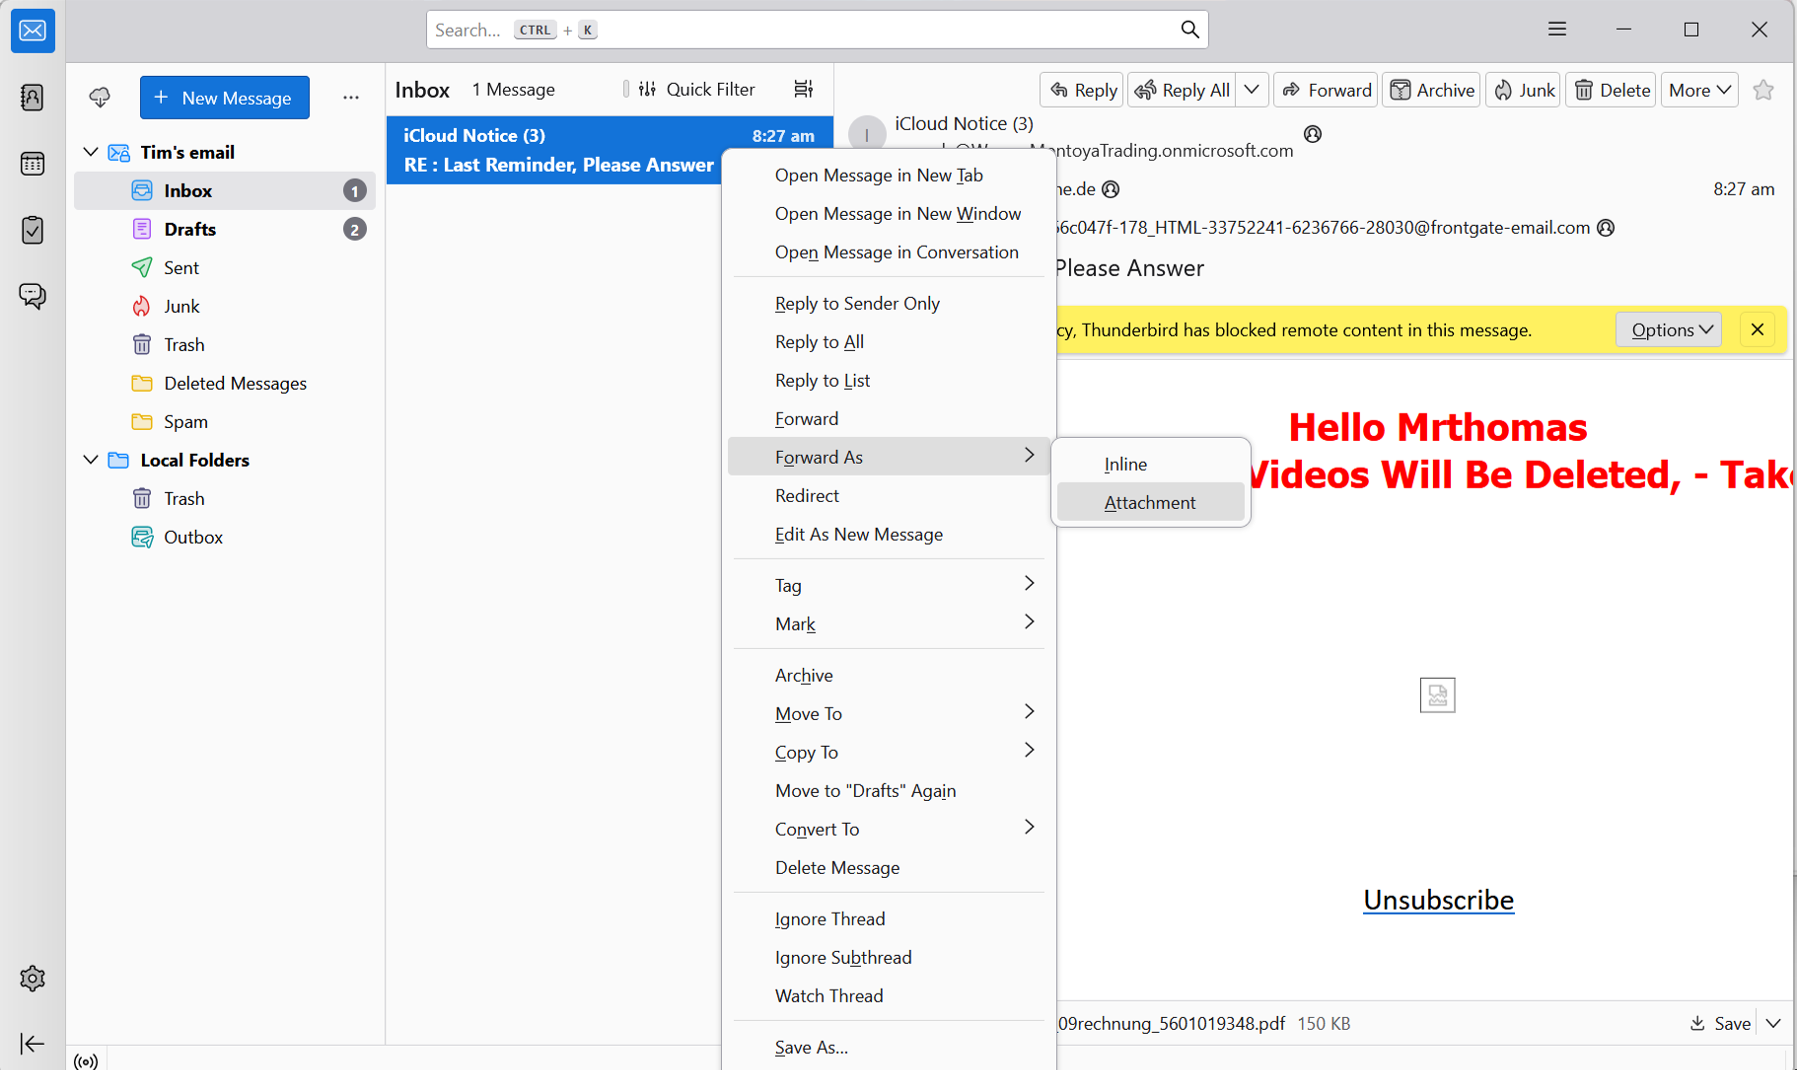Get messages with cloud download icon
The image size is (1797, 1070).
click(100, 97)
